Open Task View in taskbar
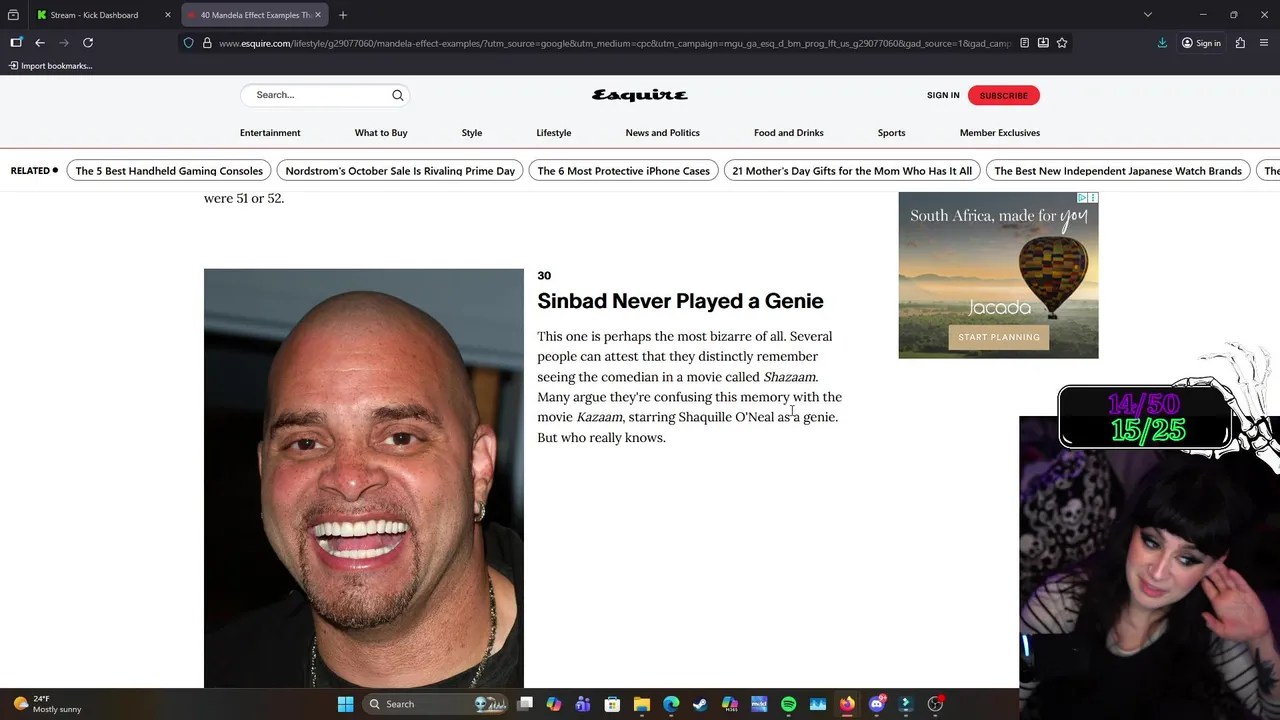 point(525,704)
